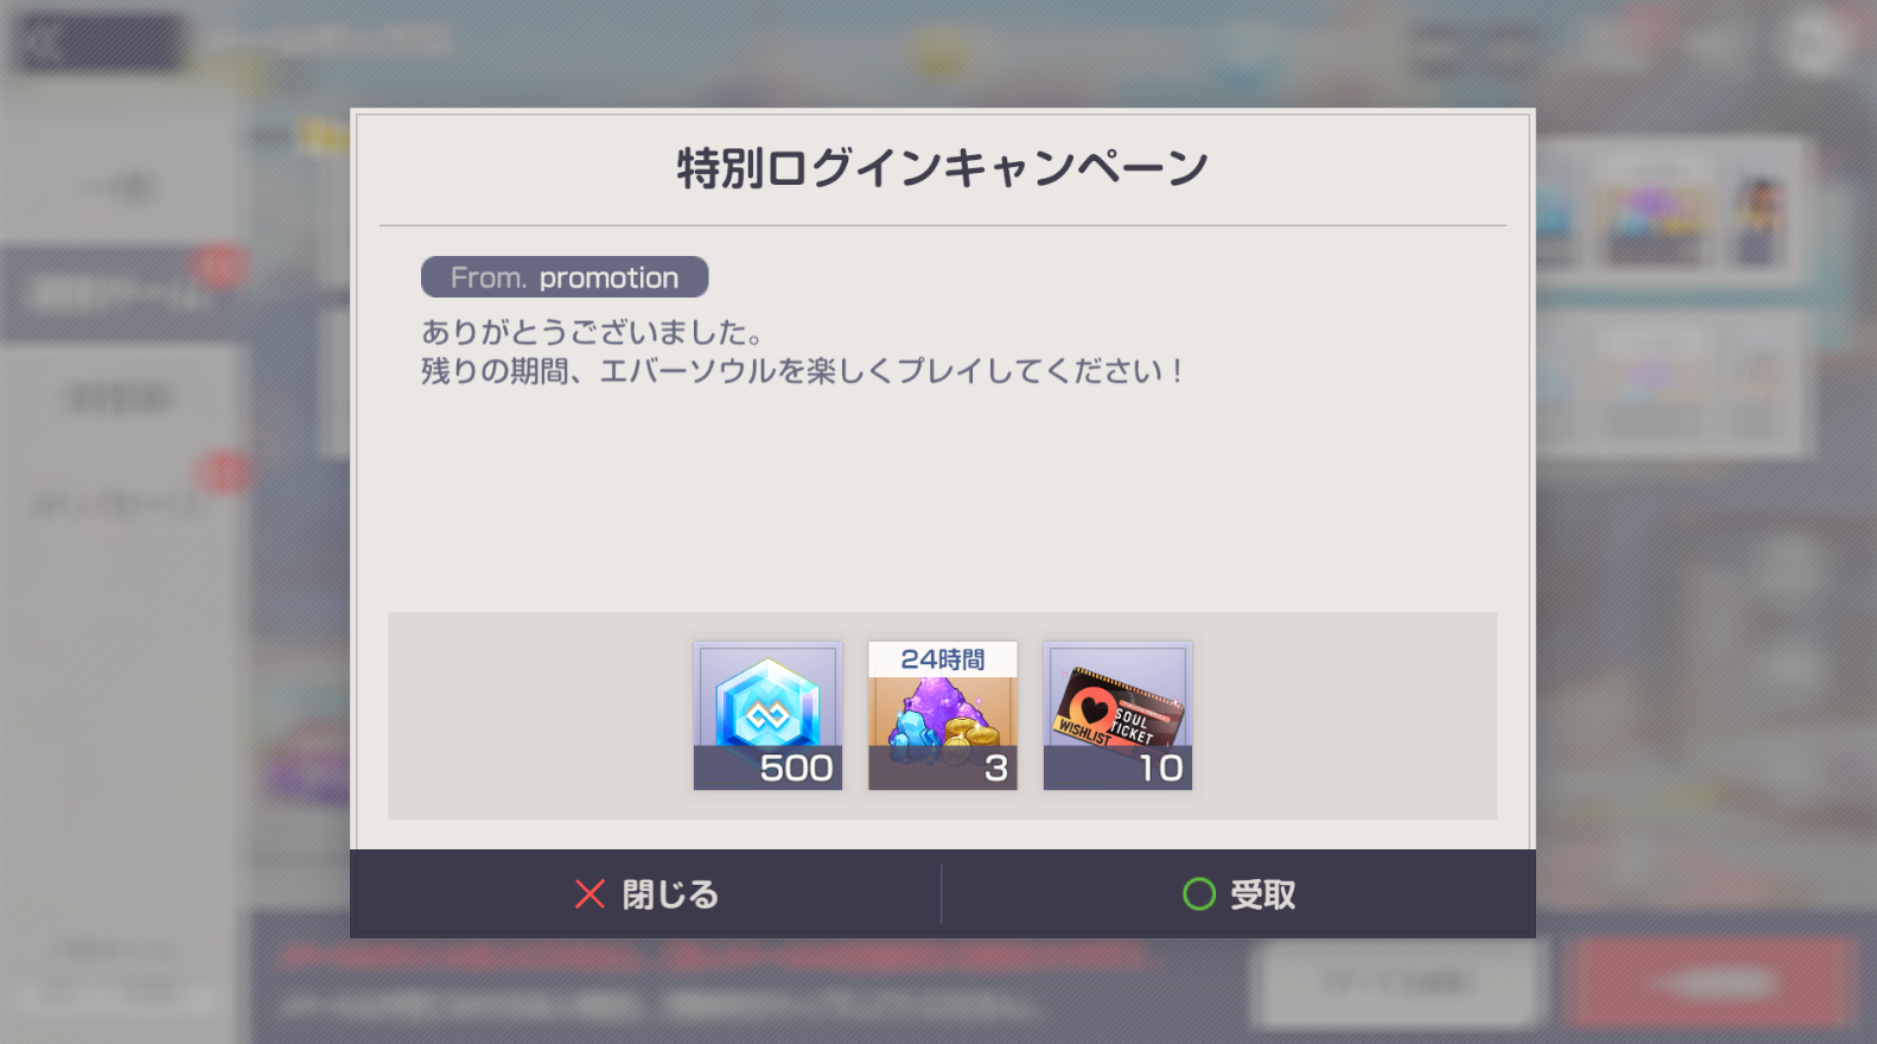Click the 24時間 duration label on reward
This screenshot has height=1044, width=1877.
[x=943, y=659]
